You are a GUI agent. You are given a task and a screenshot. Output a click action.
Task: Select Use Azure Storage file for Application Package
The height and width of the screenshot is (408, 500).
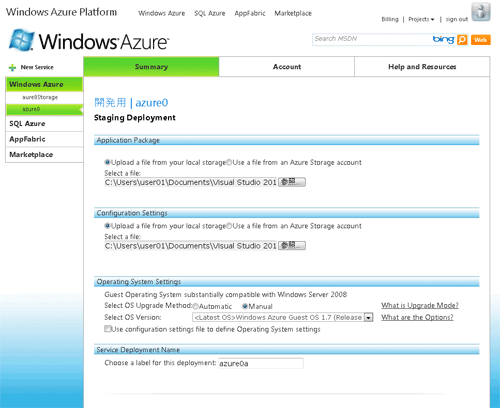229,162
